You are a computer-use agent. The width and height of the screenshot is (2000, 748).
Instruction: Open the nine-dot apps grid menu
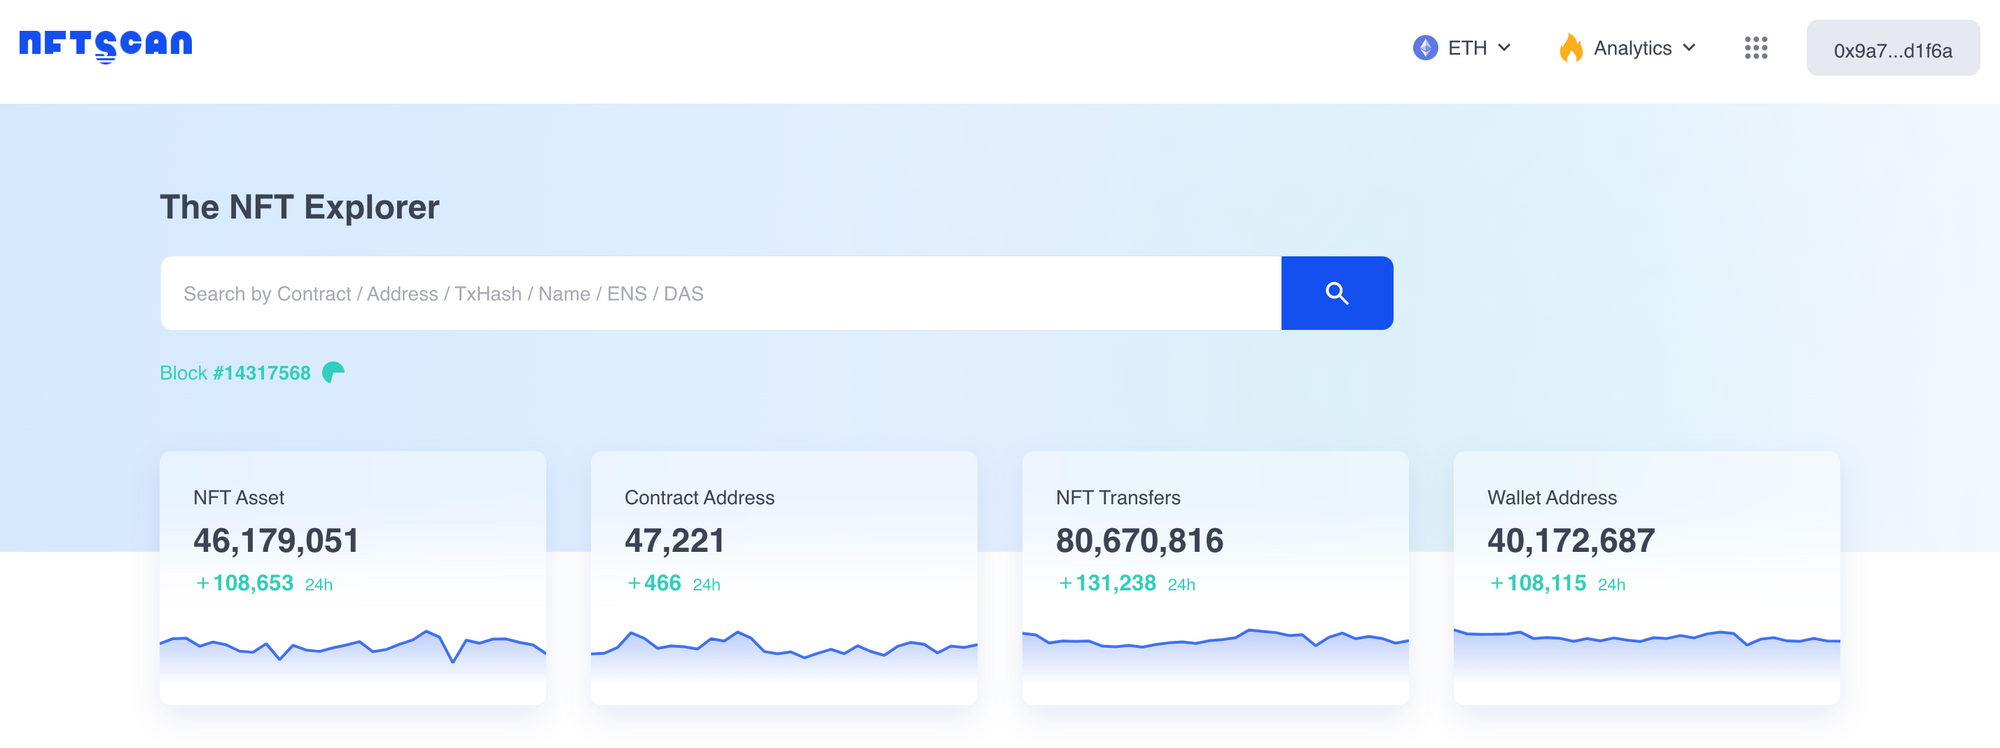(1756, 48)
